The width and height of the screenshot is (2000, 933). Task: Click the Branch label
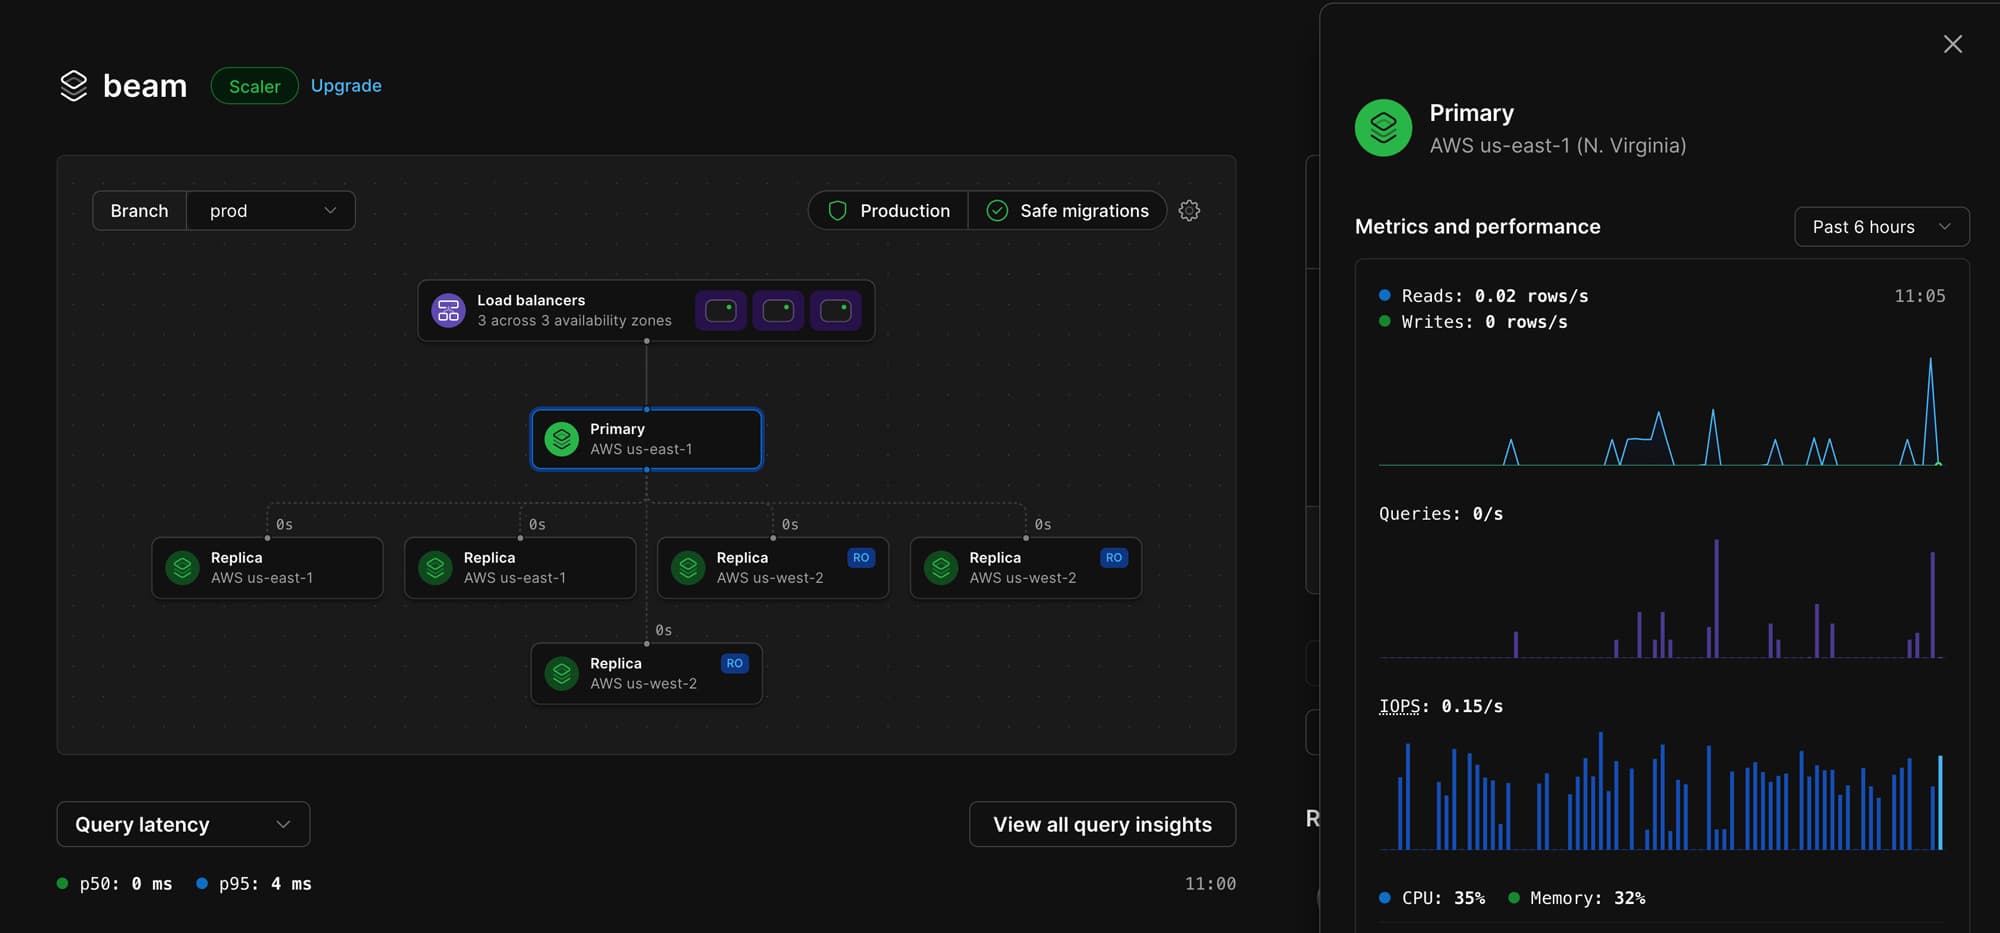click(139, 211)
